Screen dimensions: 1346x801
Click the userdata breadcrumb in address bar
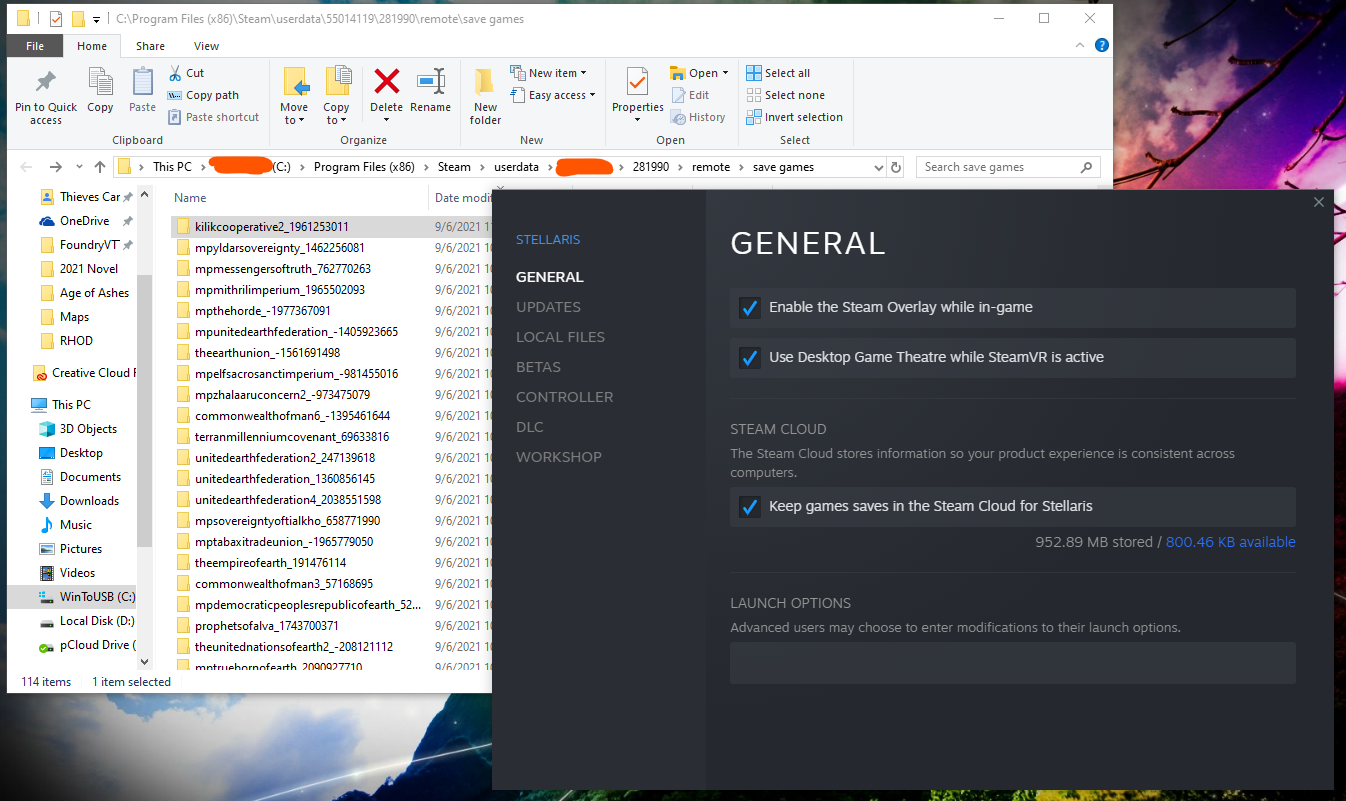coord(516,167)
